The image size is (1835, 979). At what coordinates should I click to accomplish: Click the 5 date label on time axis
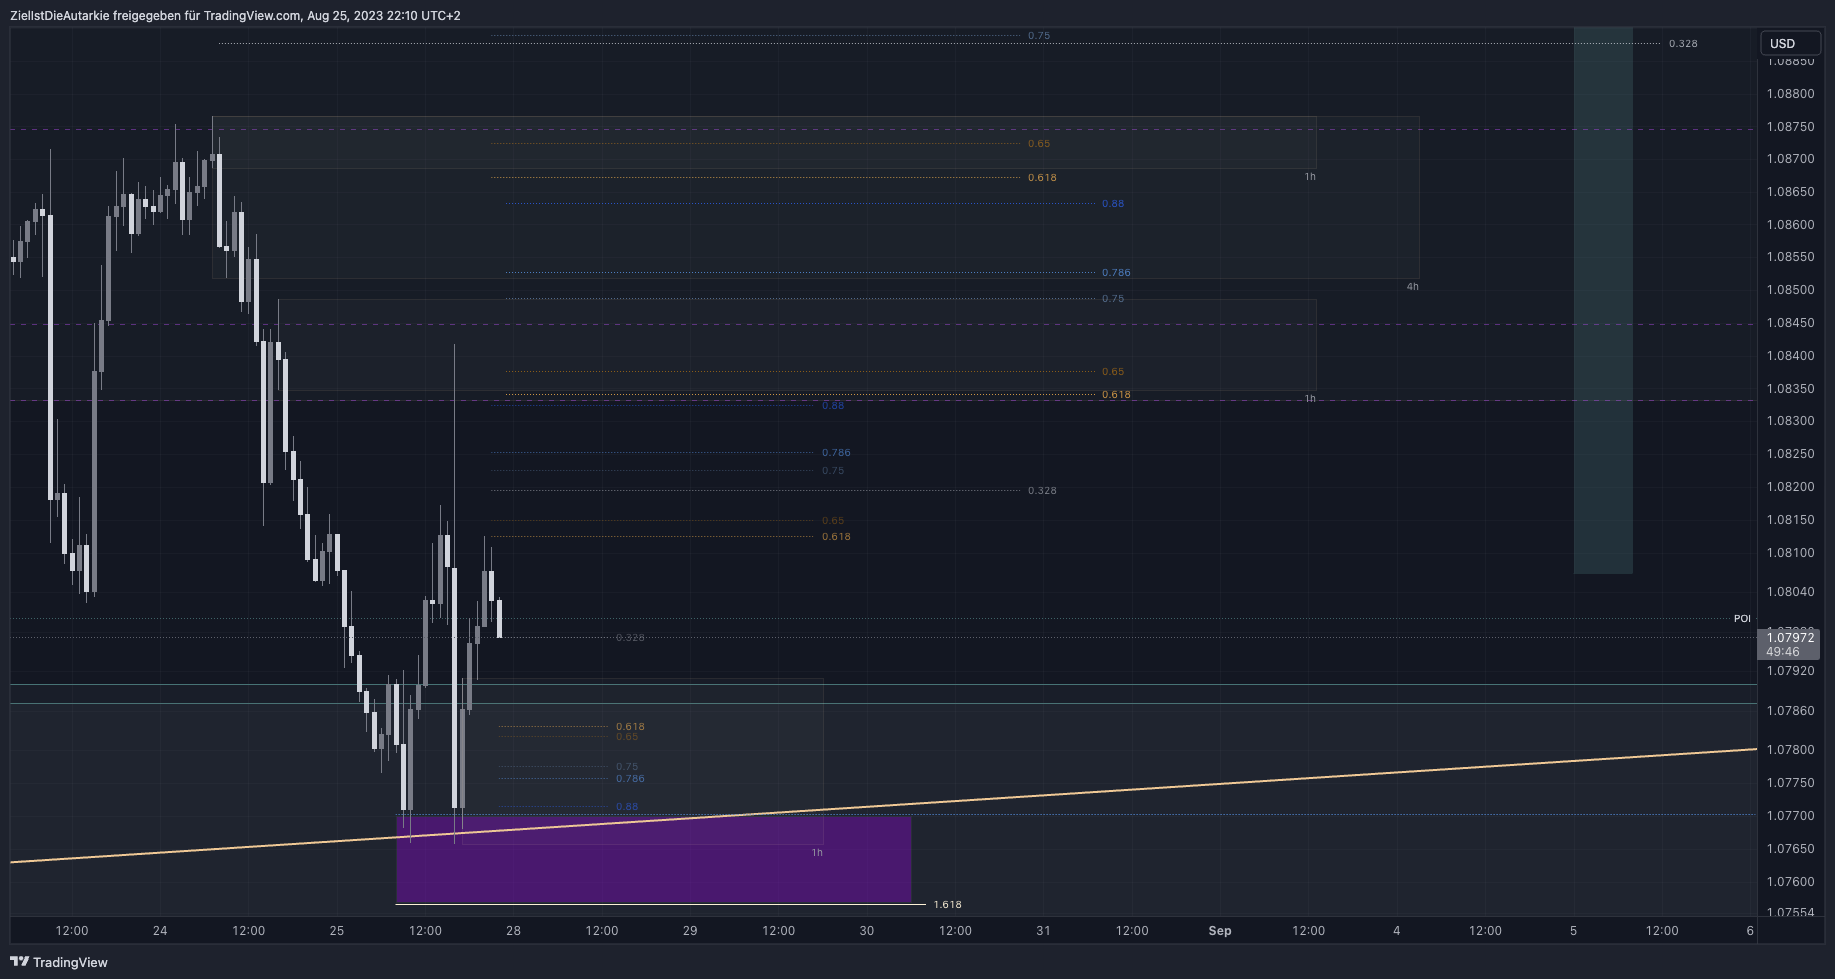tap(1573, 931)
